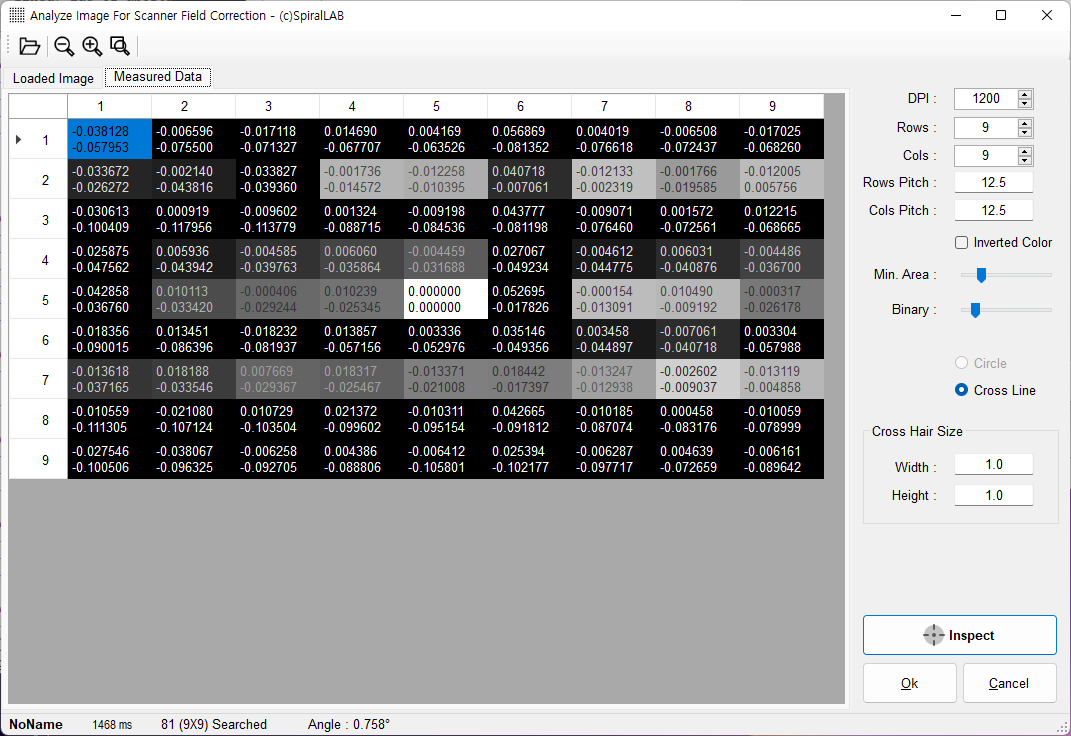Image resolution: width=1071 pixels, height=736 pixels.
Task: Click the 1468 ms status text
Action: point(112,724)
